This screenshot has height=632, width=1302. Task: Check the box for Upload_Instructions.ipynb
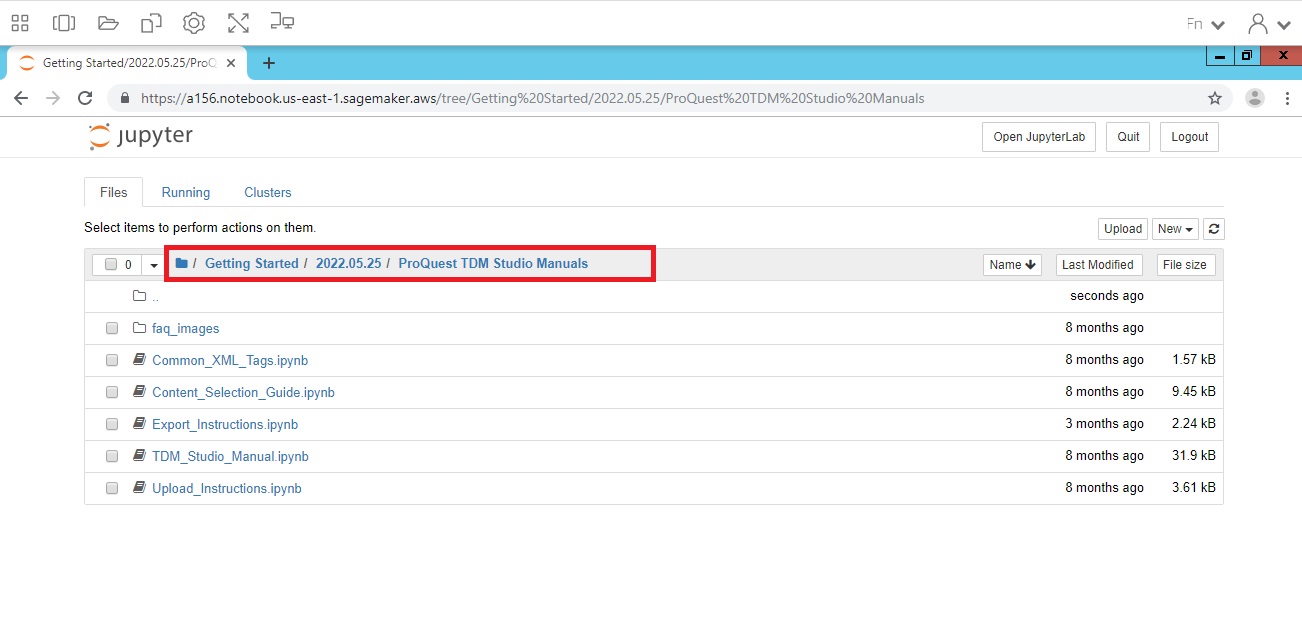tap(112, 488)
